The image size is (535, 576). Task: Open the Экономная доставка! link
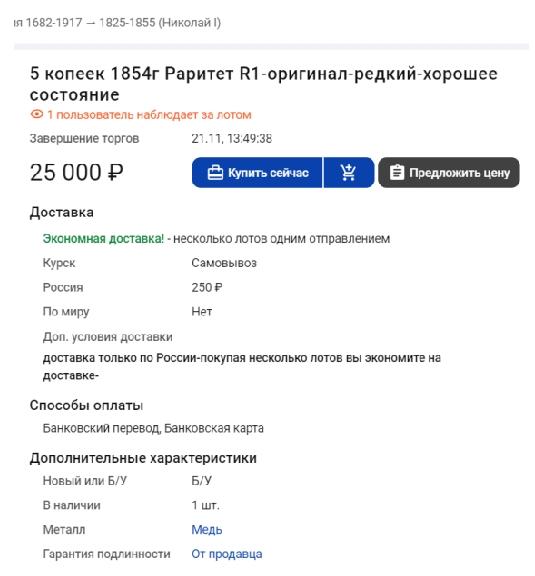[103, 239]
